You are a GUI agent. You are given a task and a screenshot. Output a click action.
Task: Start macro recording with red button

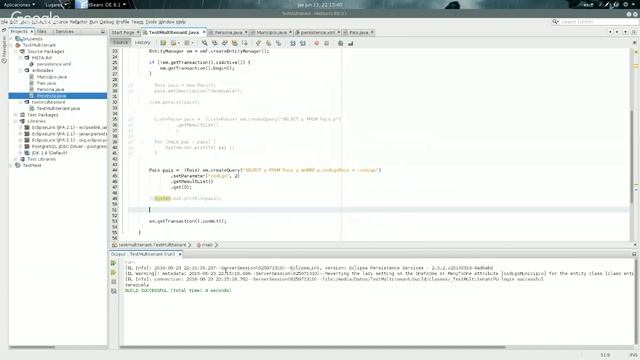(316, 43)
